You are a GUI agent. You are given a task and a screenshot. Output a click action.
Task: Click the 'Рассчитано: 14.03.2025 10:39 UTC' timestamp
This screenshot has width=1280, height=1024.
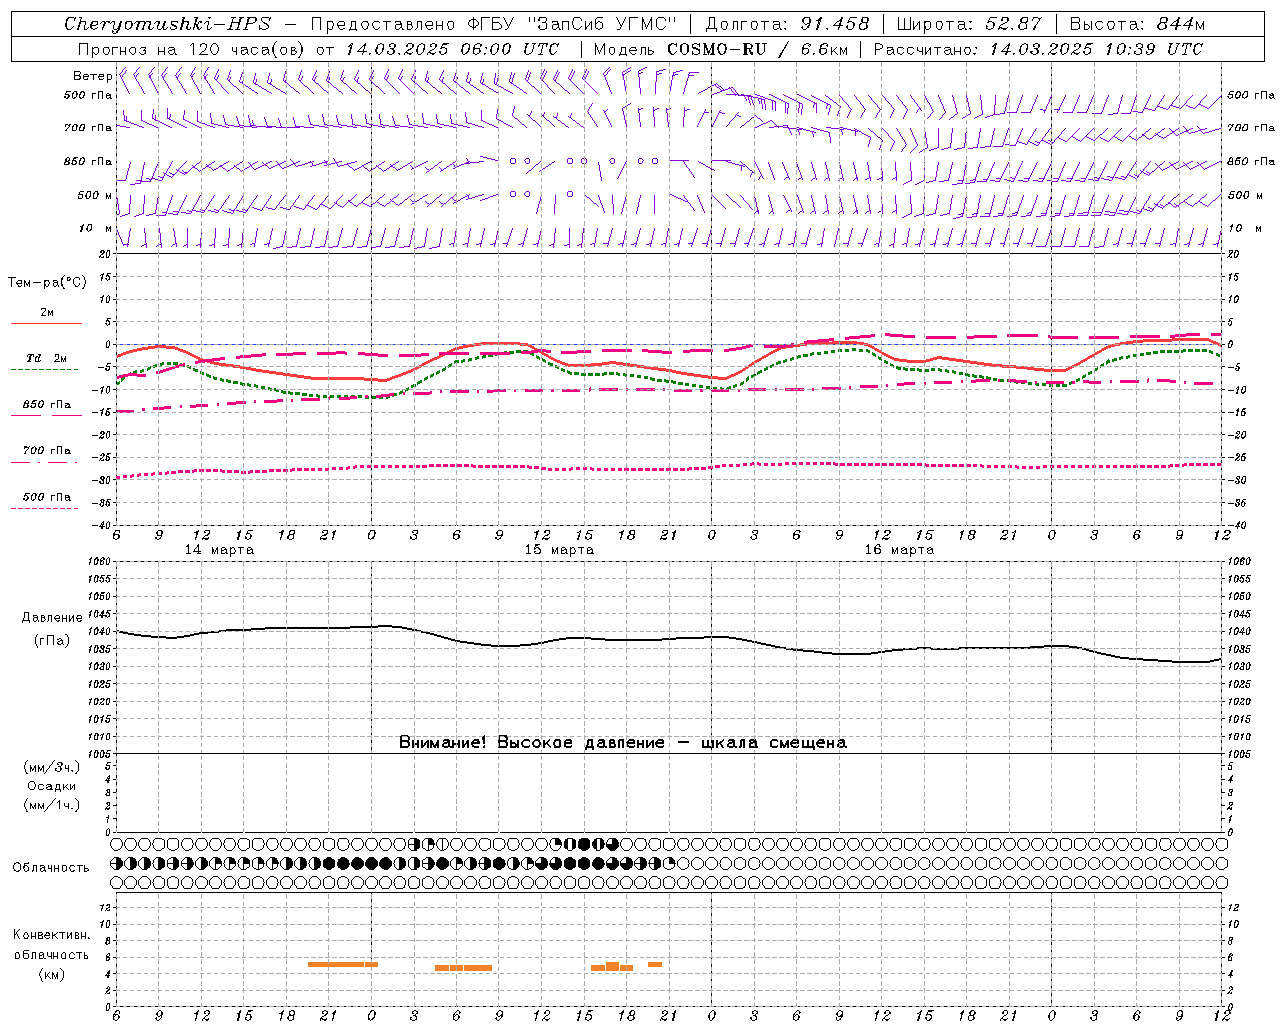1038,49
